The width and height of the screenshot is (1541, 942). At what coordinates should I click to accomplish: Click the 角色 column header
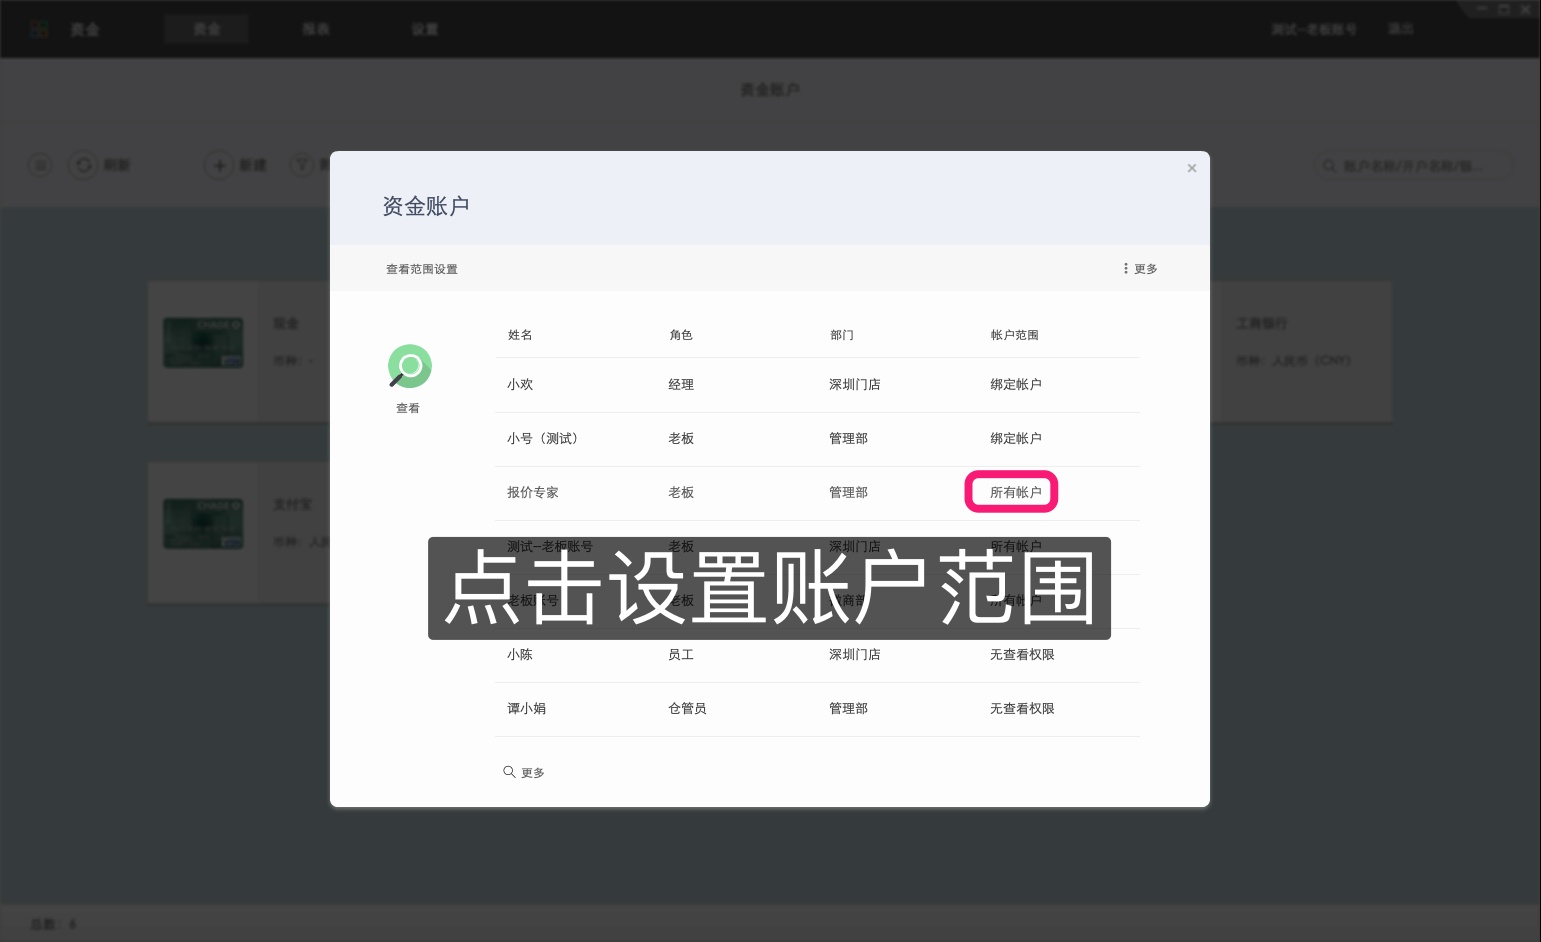coord(681,335)
